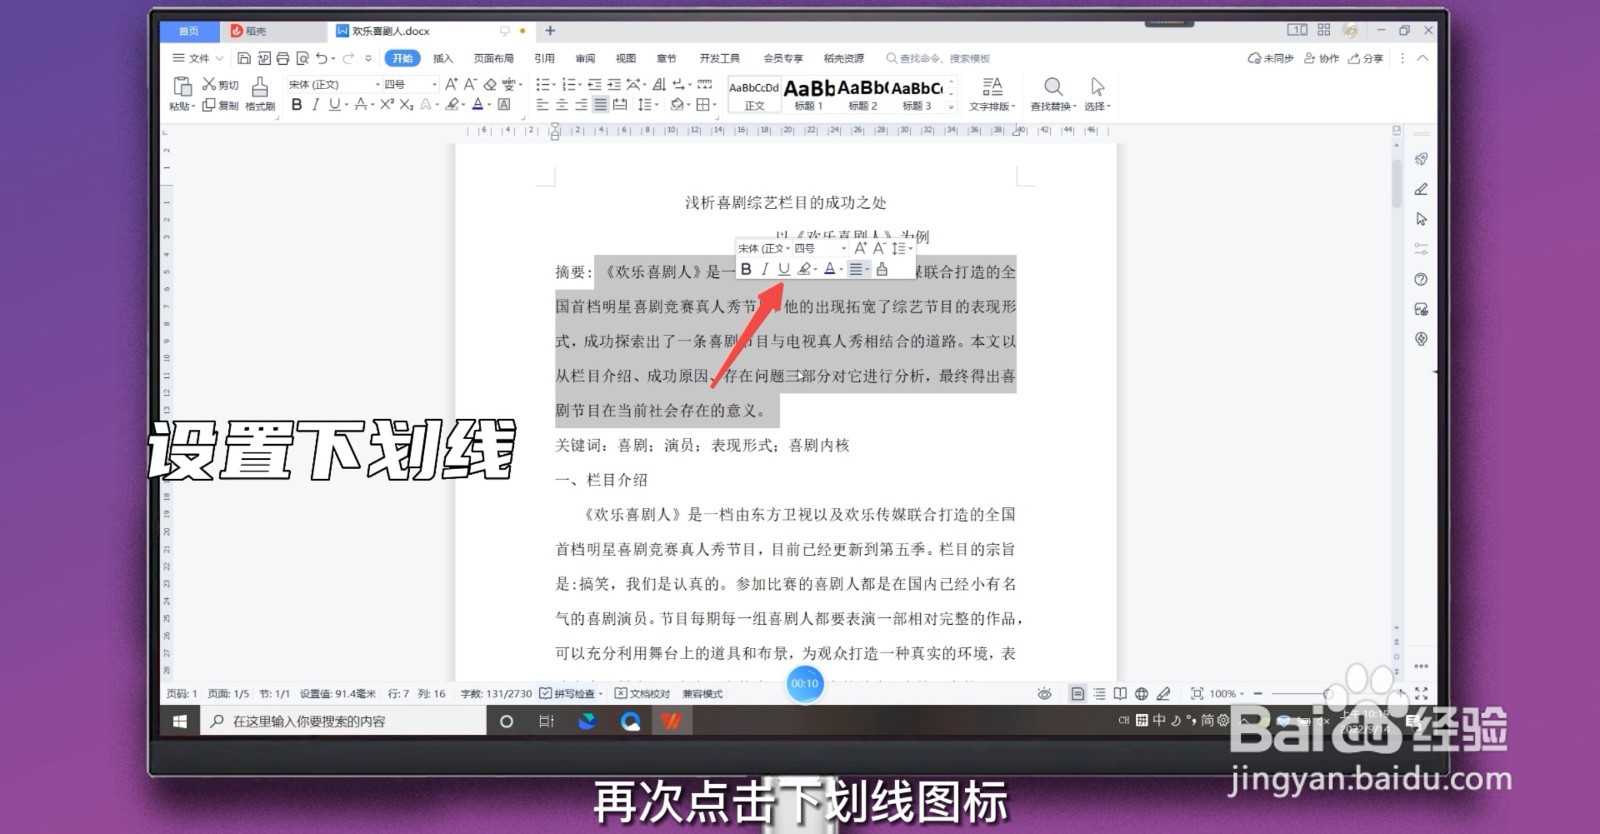Paste using the 粘贴 clipboard icon
This screenshot has height=834, width=1600.
pos(182,87)
